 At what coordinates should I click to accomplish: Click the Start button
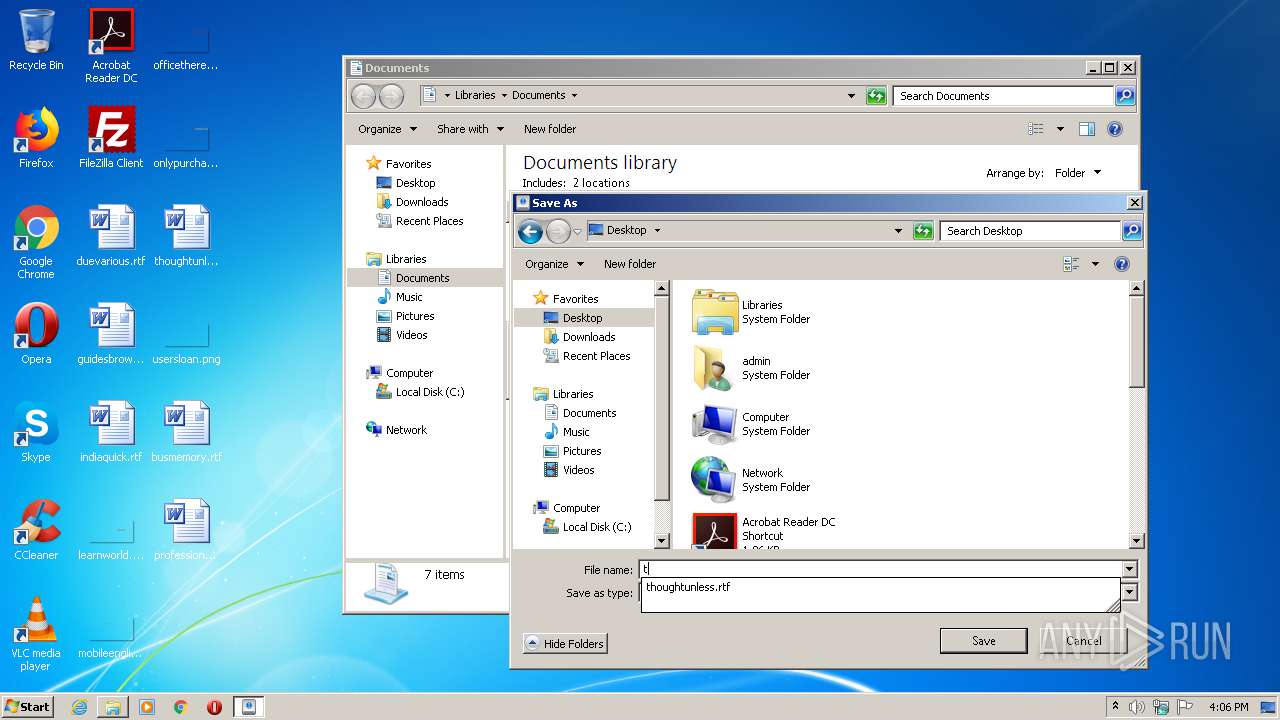coord(28,707)
